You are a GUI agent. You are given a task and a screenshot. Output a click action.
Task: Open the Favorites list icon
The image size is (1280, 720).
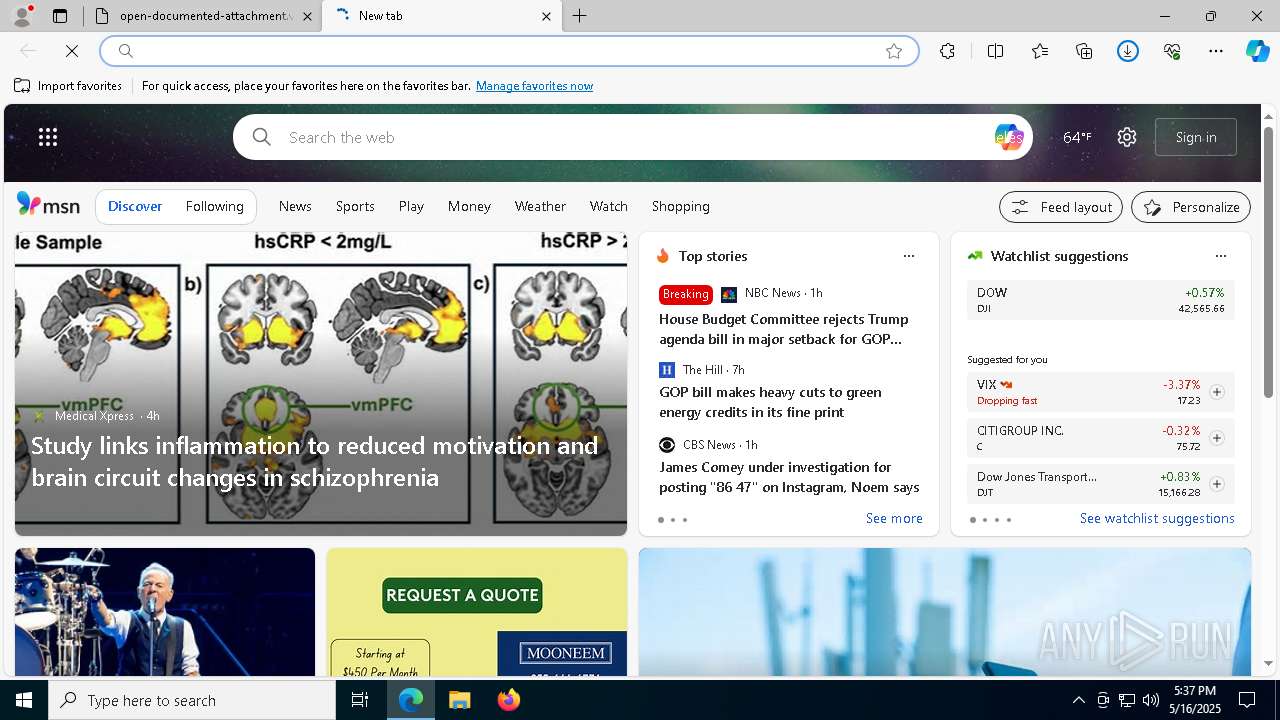[1040, 51]
